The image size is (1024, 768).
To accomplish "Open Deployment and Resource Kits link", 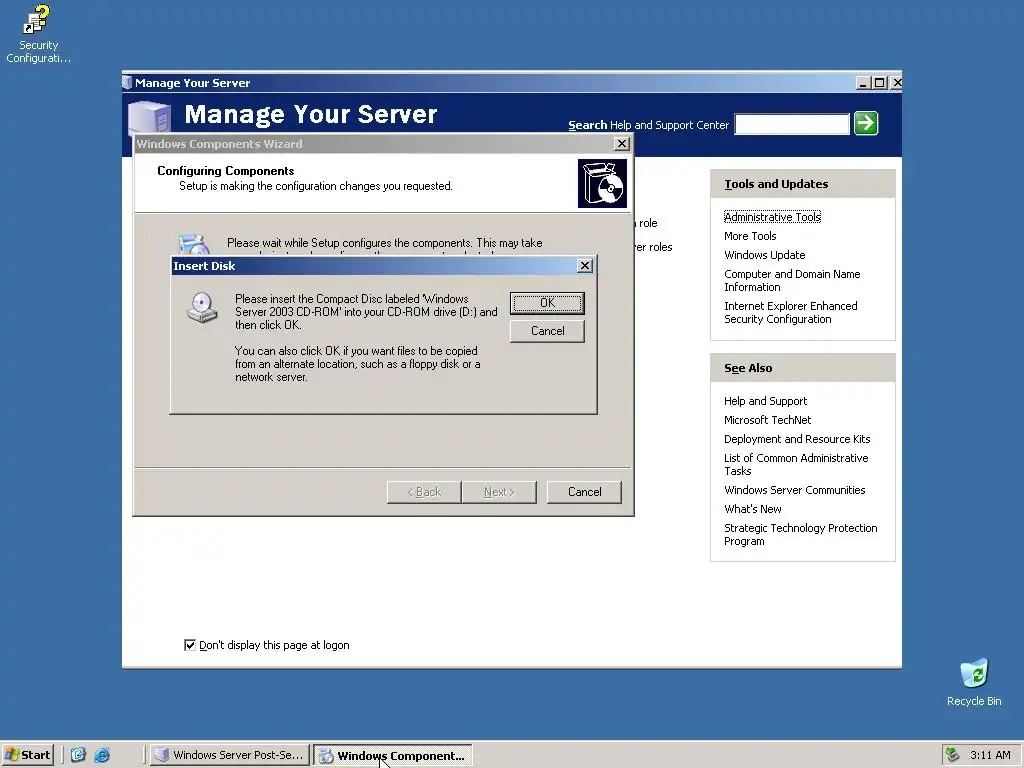I will (x=797, y=439).
